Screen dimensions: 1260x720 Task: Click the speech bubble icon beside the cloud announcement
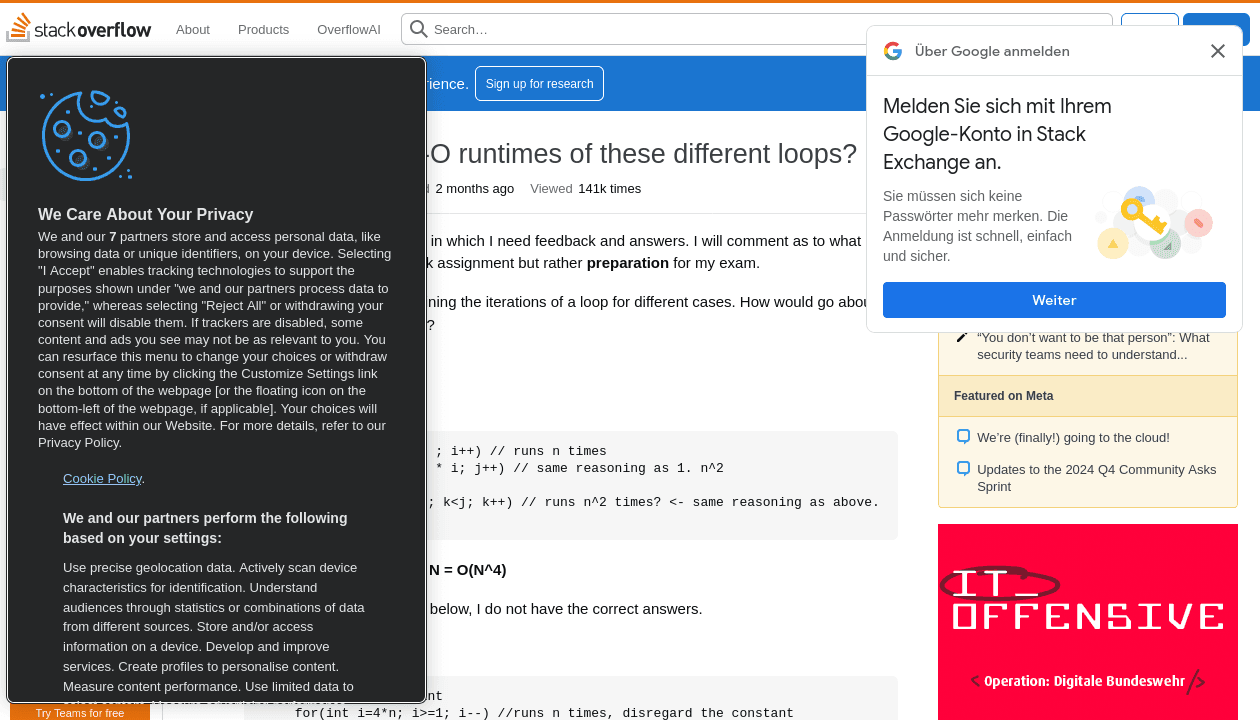[962, 436]
